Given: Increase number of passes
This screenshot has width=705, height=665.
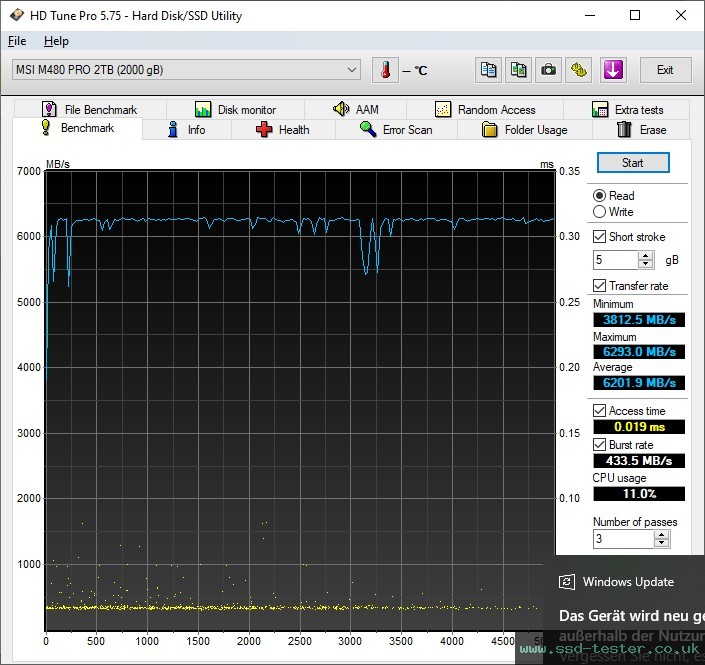Looking at the screenshot, I should click(x=661, y=535).
